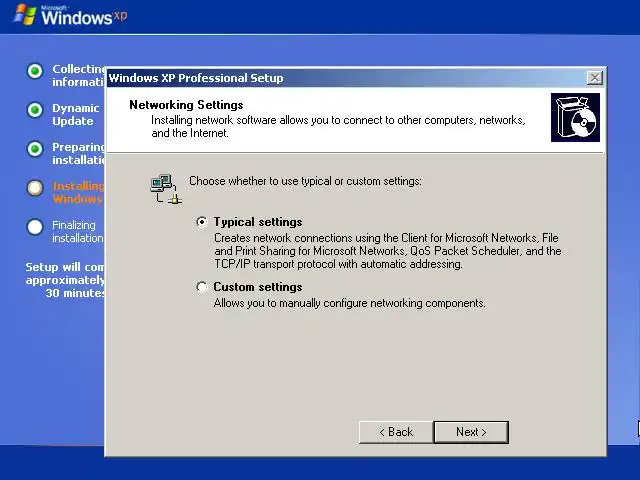
Task: Click the 'Allows you to manually configure' text
Action: coord(349,303)
